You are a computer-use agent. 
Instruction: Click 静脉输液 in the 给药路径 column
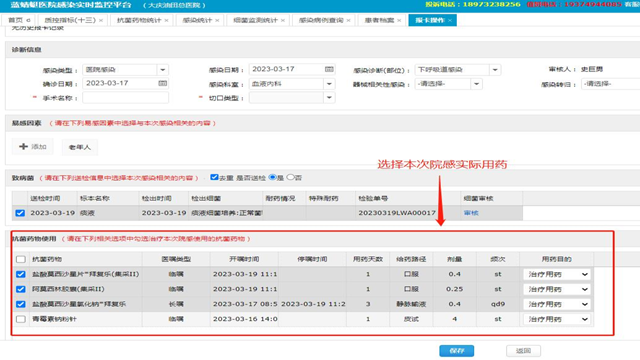(411, 304)
